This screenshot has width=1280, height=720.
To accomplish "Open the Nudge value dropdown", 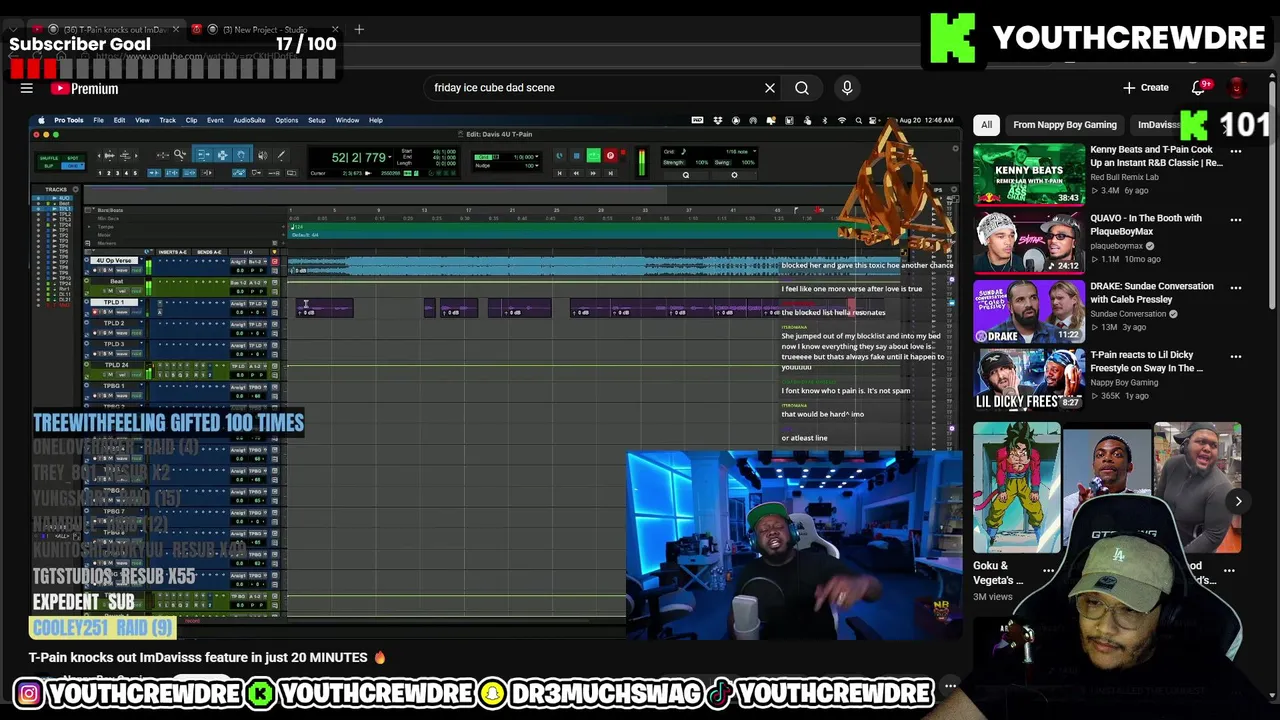I will pyautogui.click(x=537, y=165).
